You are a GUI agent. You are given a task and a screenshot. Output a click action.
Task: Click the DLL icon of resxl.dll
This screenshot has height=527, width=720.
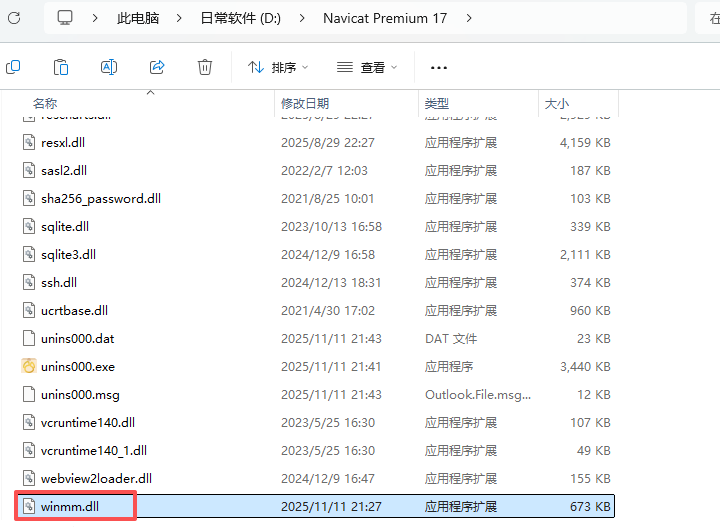[29, 142]
